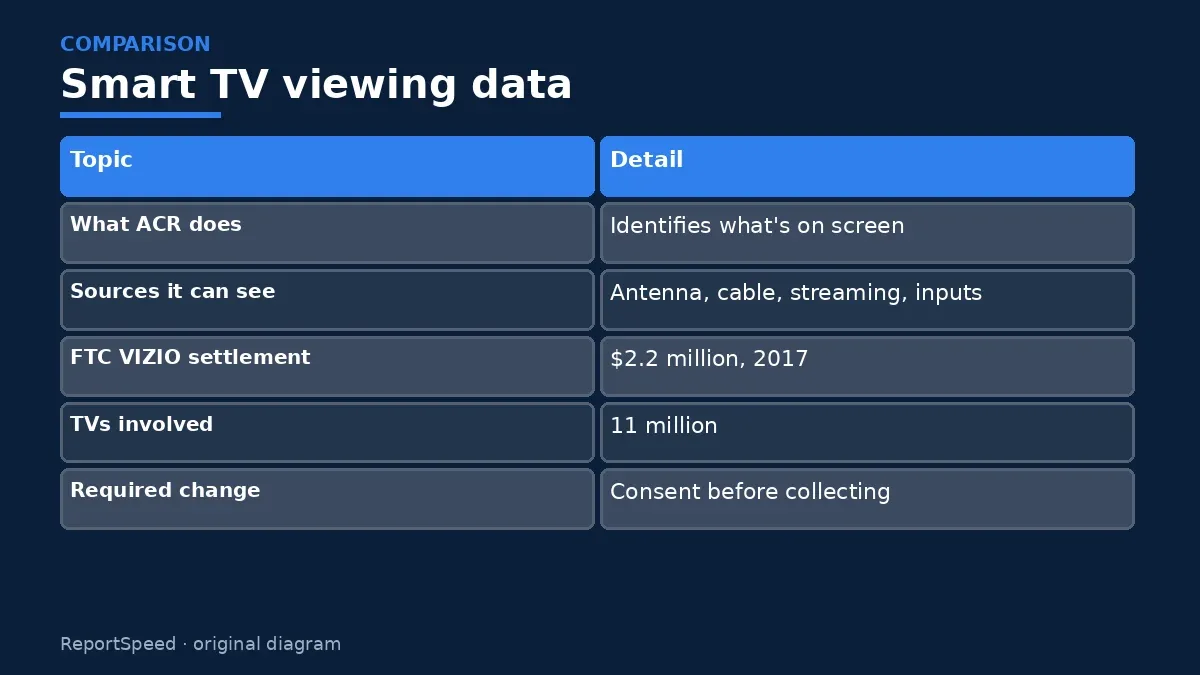
Task: Click the '11 million' cell
Action: point(867,433)
